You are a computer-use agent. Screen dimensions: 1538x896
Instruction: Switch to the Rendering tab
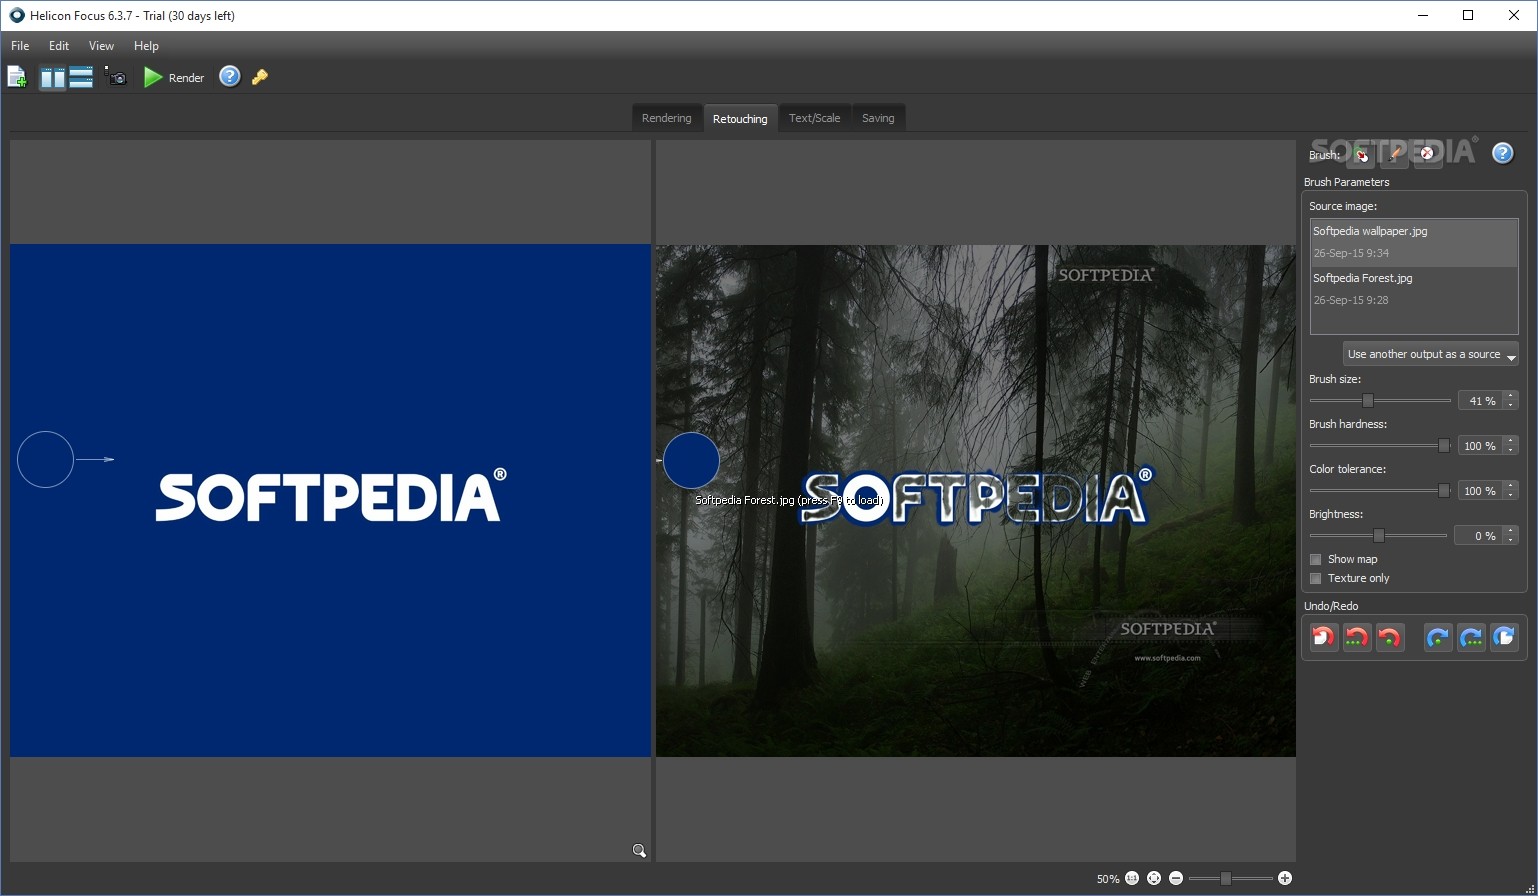[666, 118]
